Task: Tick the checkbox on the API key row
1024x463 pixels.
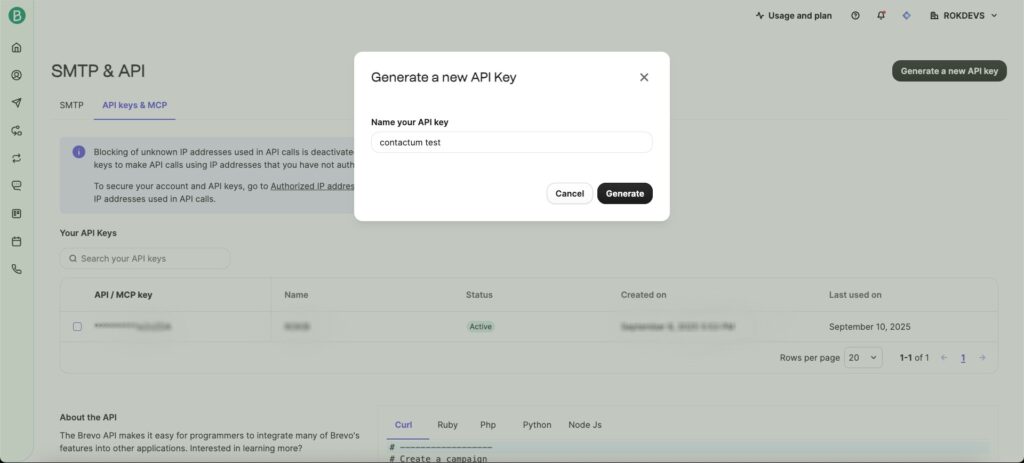Action: (77, 327)
